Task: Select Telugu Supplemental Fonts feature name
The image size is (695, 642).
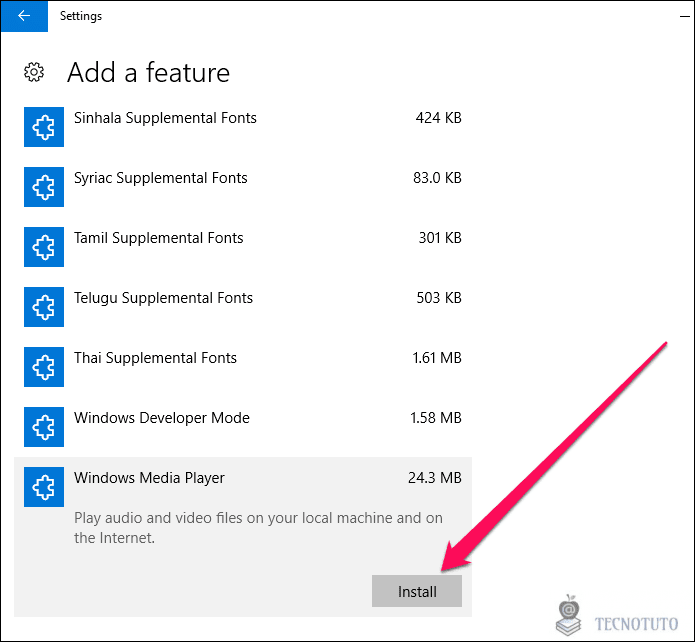Action: point(163,298)
